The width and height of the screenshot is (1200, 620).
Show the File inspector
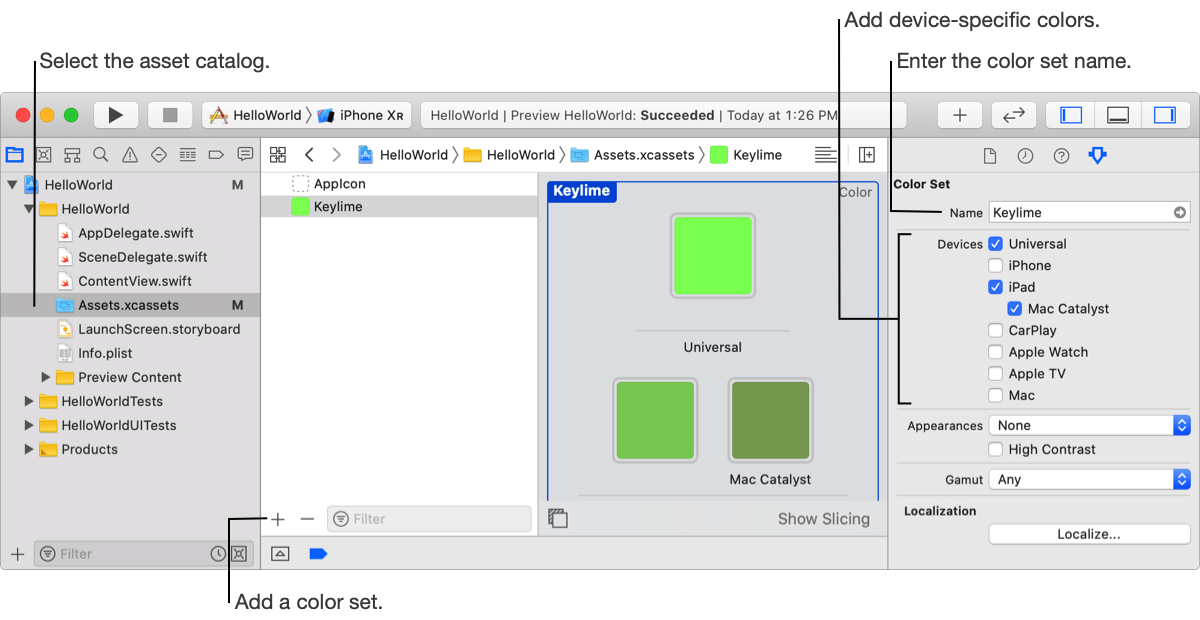click(x=989, y=155)
